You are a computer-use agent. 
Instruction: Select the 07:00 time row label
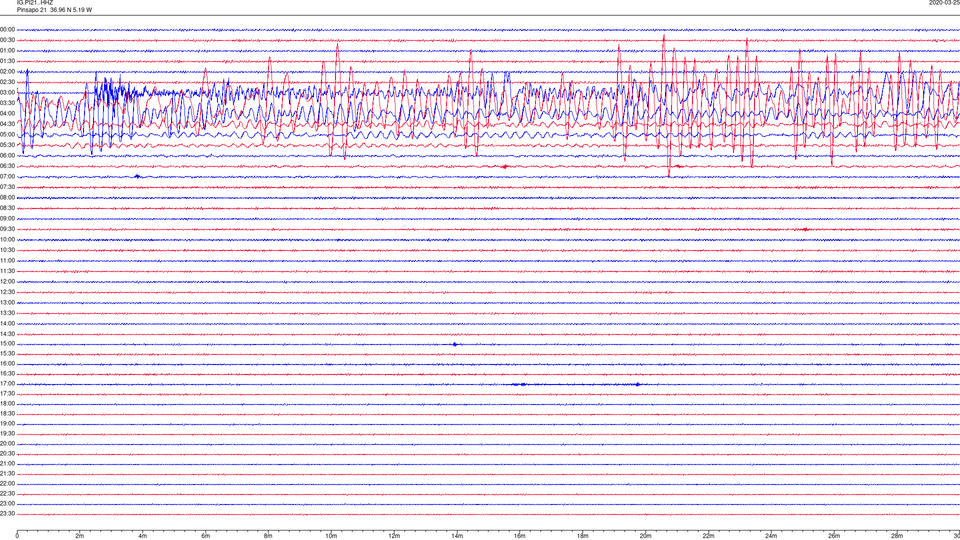click(7, 177)
